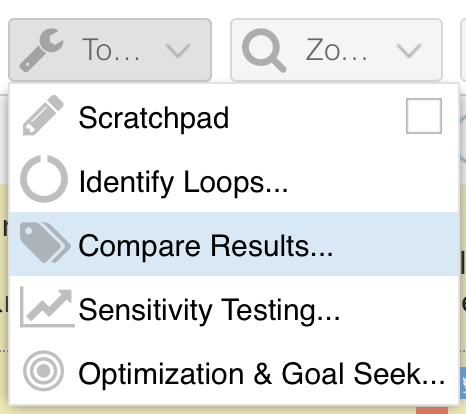Click the magnifying glass Zoom icon
Image resolution: width=466 pixels, height=414 pixels.
[264, 51]
